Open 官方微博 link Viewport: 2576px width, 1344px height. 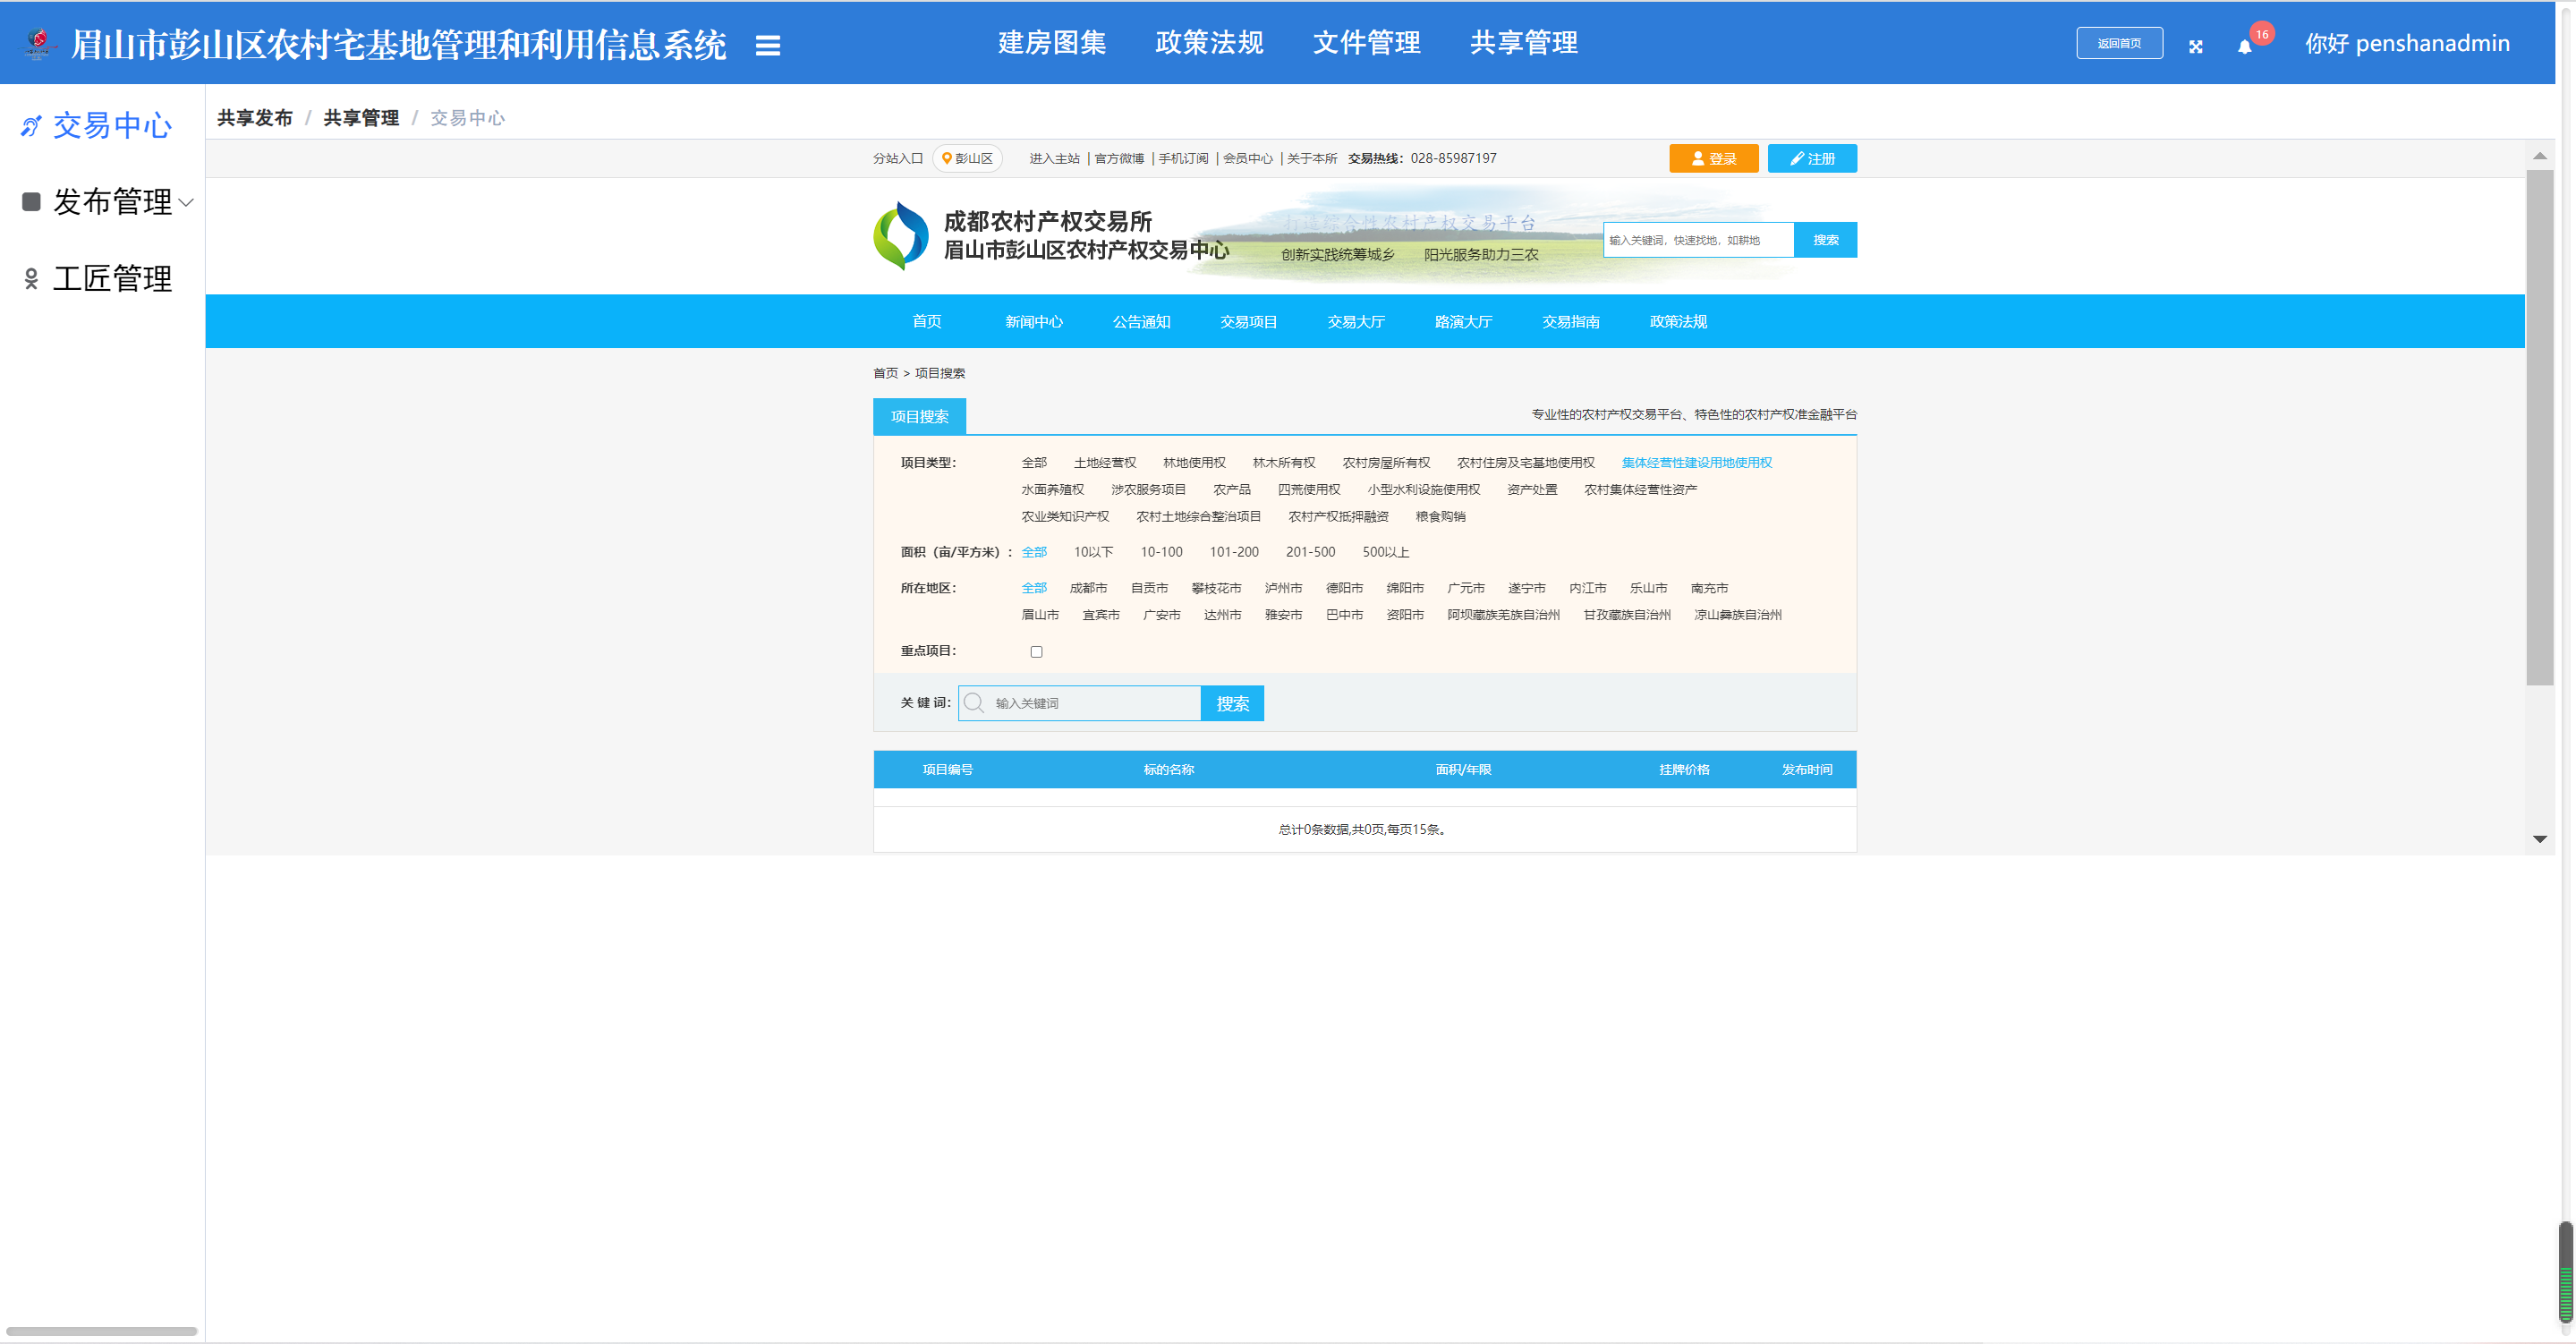pos(1119,159)
